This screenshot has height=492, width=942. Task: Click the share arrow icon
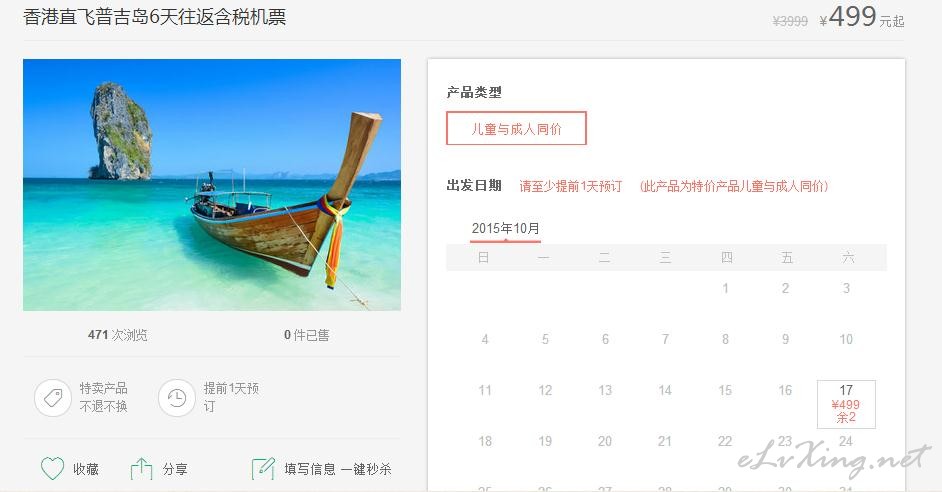coord(141,469)
